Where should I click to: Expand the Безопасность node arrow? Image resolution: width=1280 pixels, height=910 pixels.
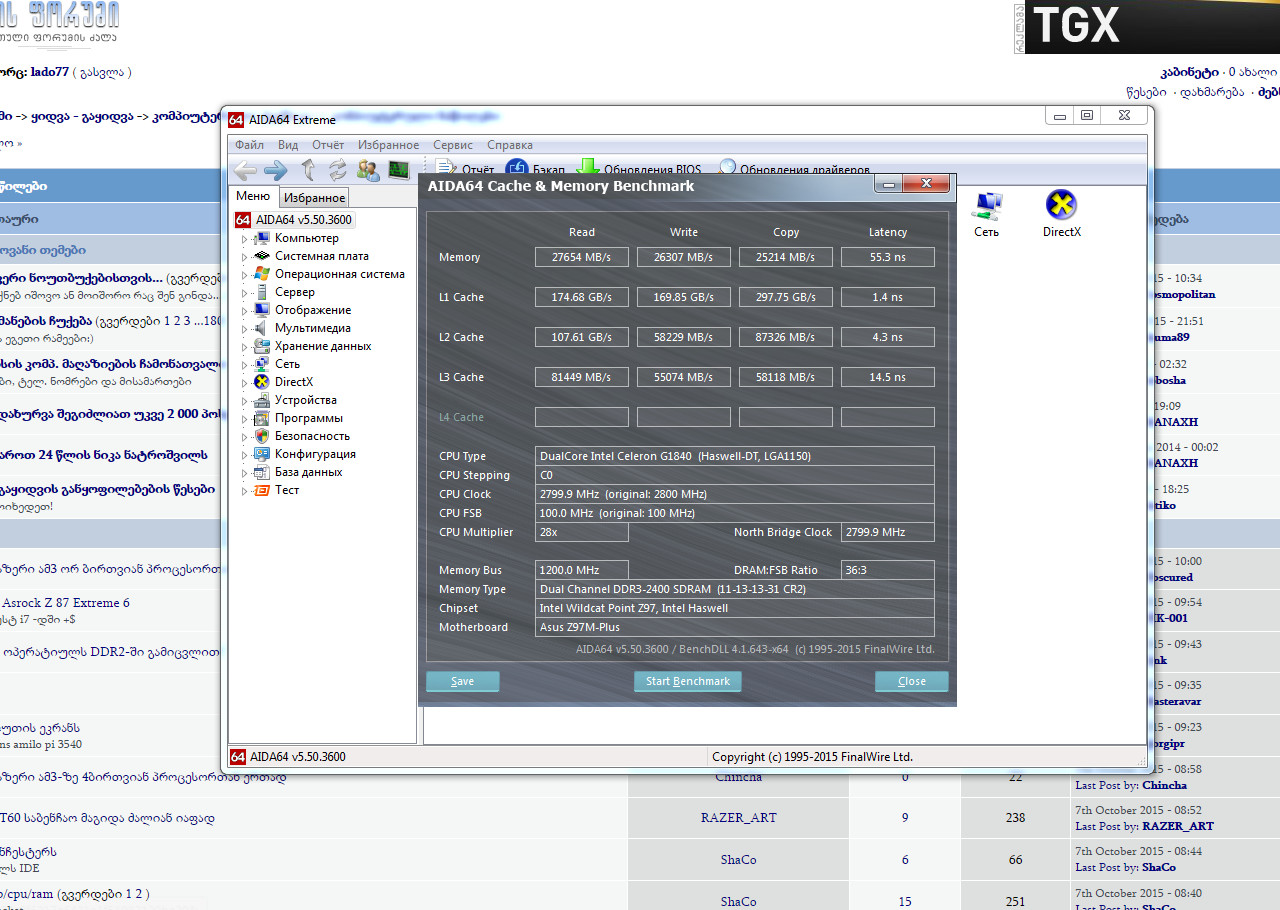(x=244, y=437)
